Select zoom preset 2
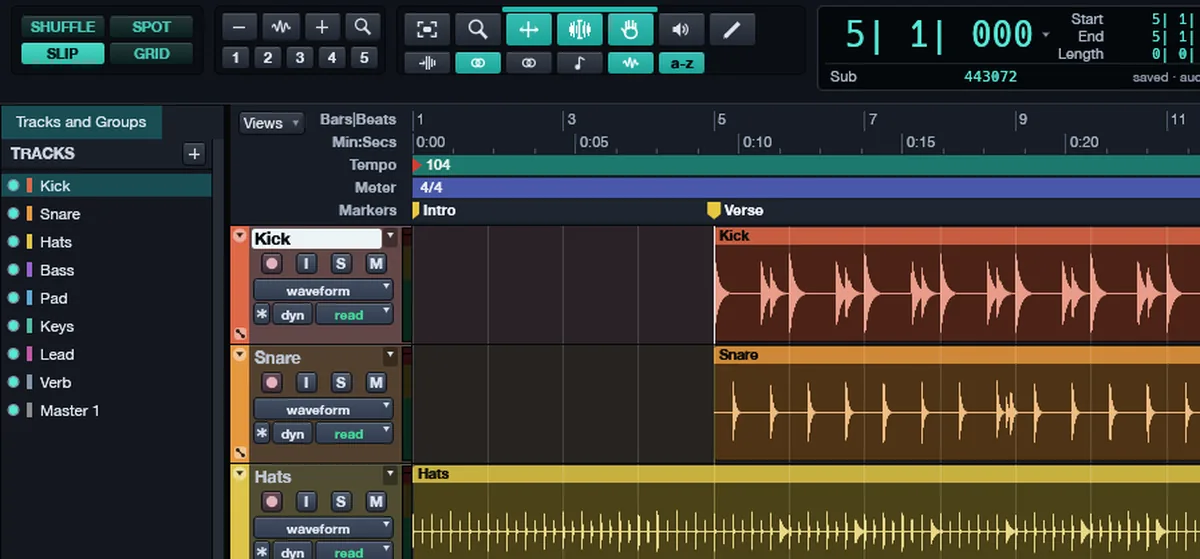 click(x=267, y=58)
